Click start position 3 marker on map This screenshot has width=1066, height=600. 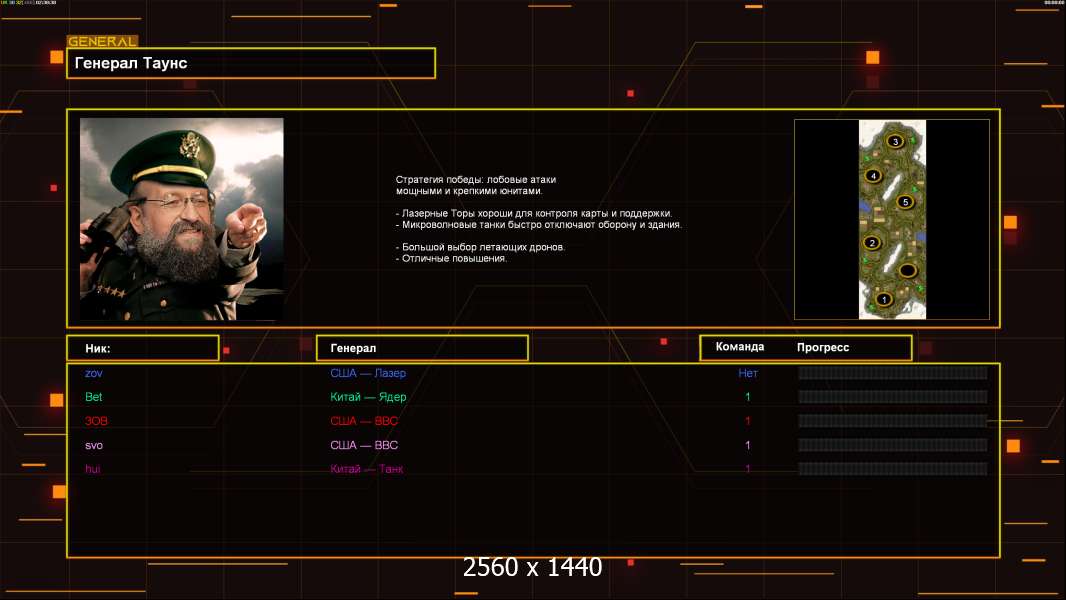[x=895, y=142]
